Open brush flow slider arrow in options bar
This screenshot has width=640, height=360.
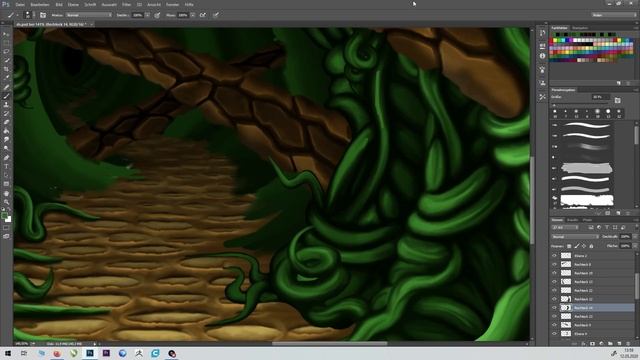coord(192,15)
